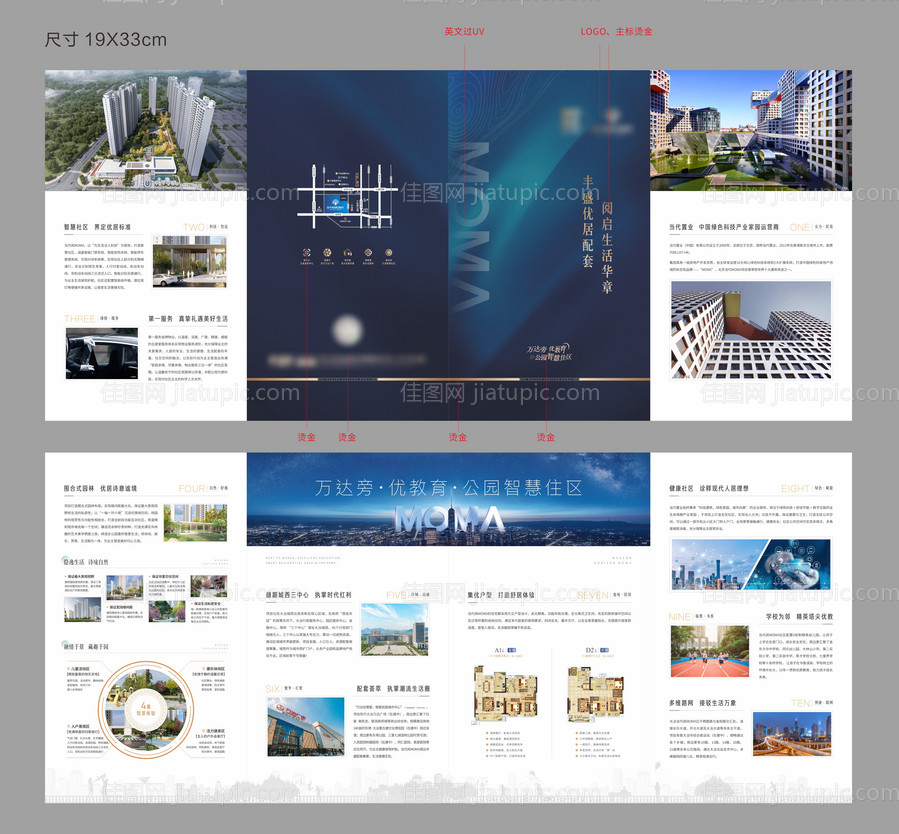Click the gold FOUR section heading
This screenshot has height=834, width=899.
[191, 489]
